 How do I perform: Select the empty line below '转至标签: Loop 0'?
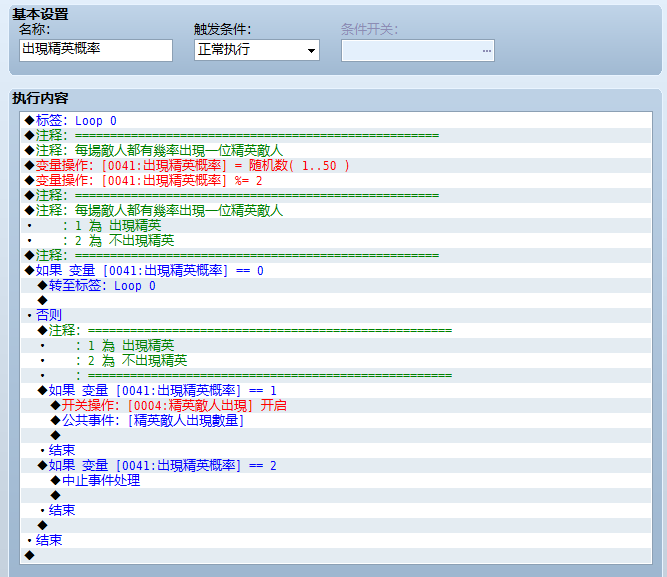tap(336, 300)
